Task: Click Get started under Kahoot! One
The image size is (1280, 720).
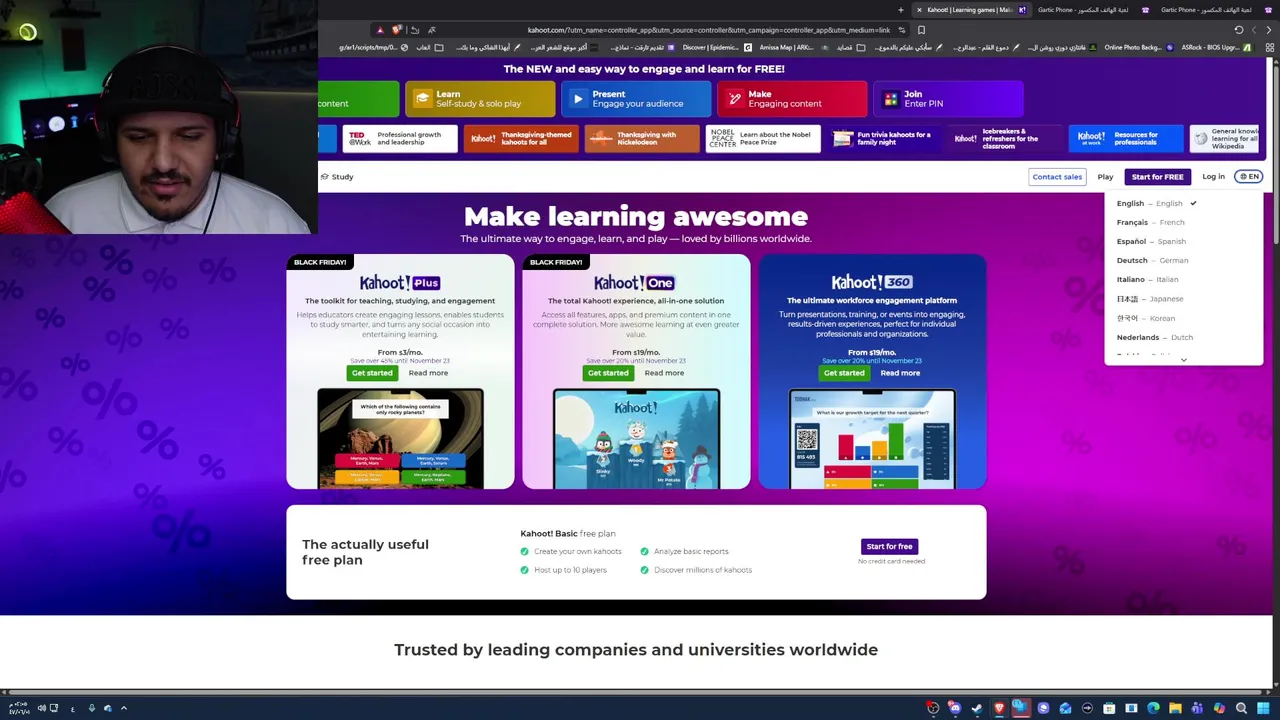Action: pyautogui.click(x=608, y=373)
